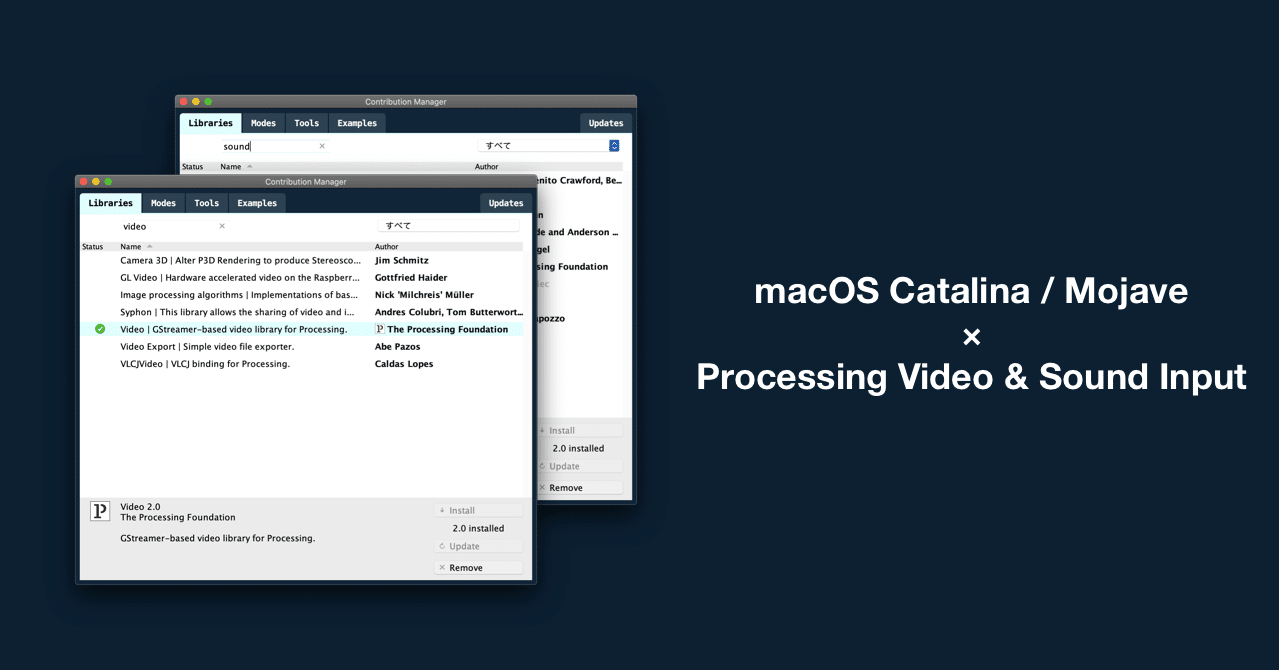The image size is (1279, 670).
Task: Click the green installed checkmark beside Video library
Action: pyautogui.click(x=100, y=329)
